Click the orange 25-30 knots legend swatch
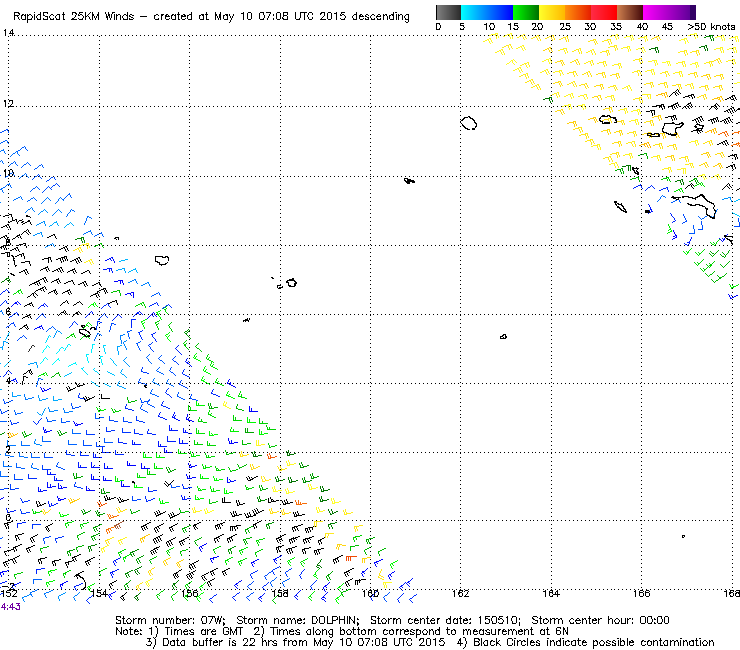Screen dimensions: 740x650 click(x=578, y=12)
